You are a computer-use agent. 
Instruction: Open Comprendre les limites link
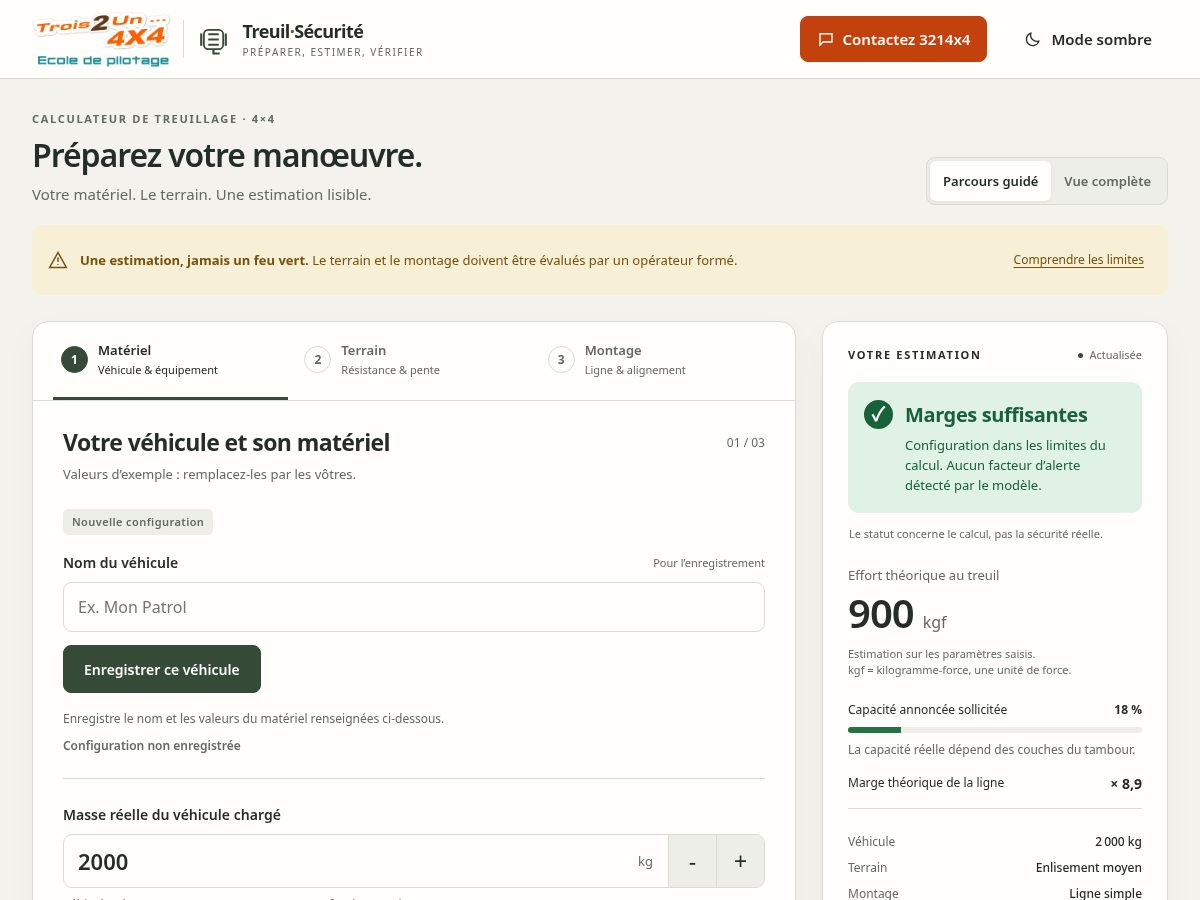(1078, 260)
